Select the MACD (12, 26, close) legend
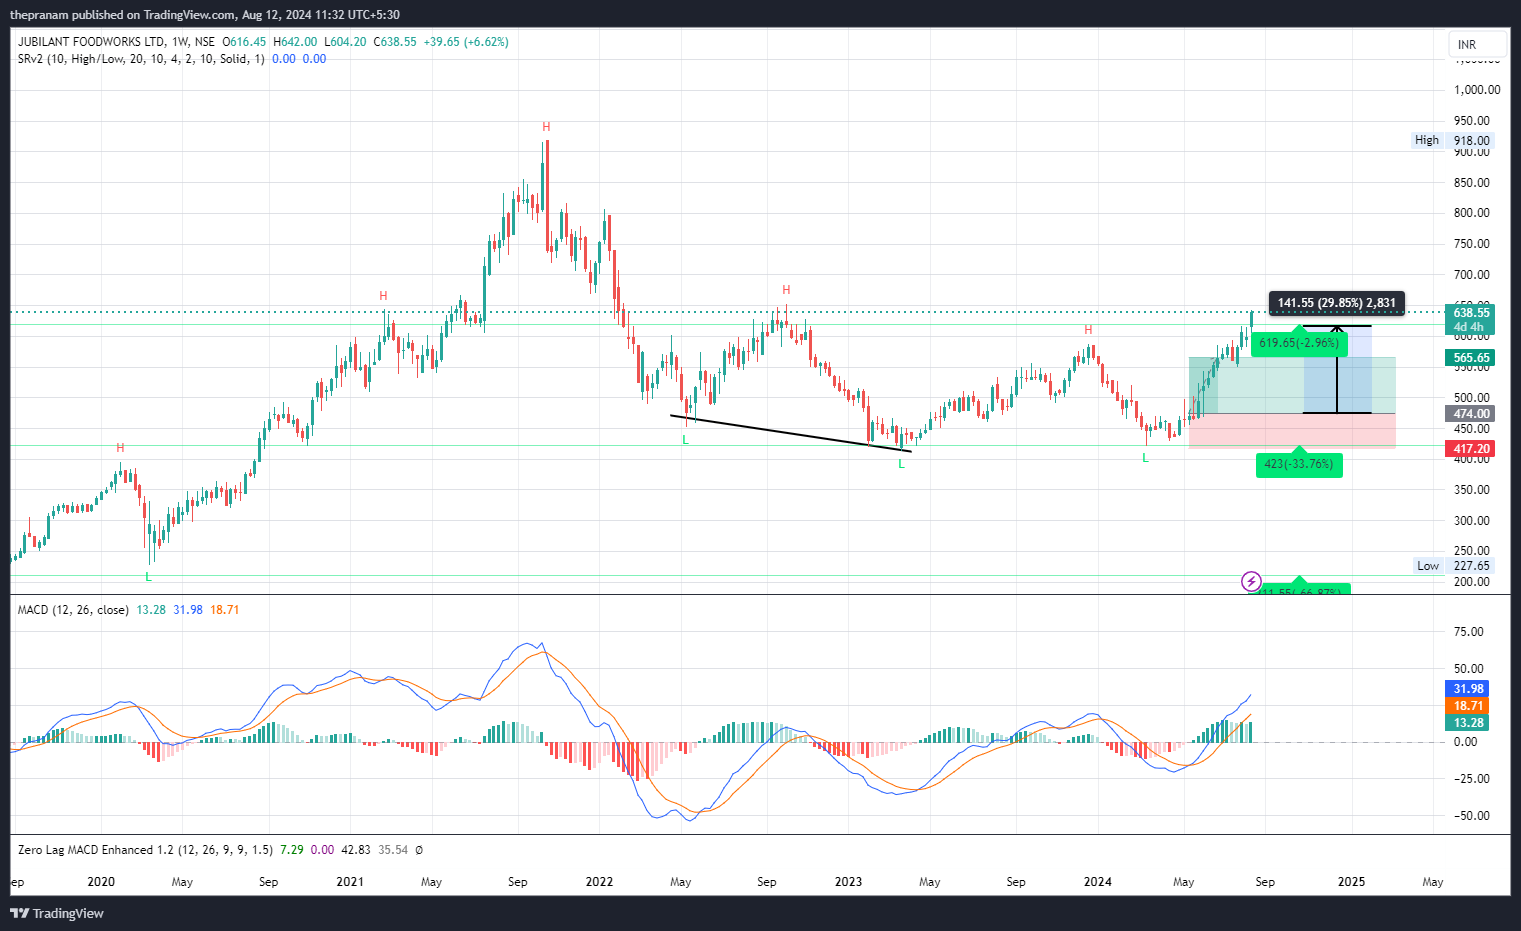Viewport: 1521px width, 931px height. point(73,610)
